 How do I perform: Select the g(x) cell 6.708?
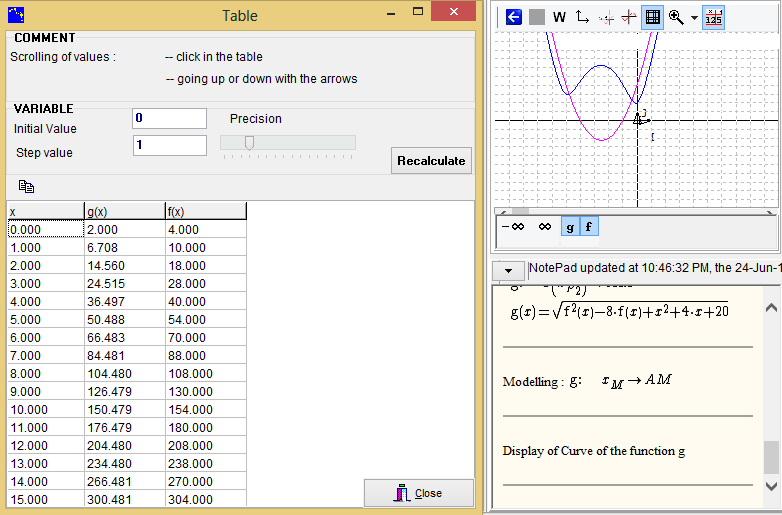[x=125, y=247]
